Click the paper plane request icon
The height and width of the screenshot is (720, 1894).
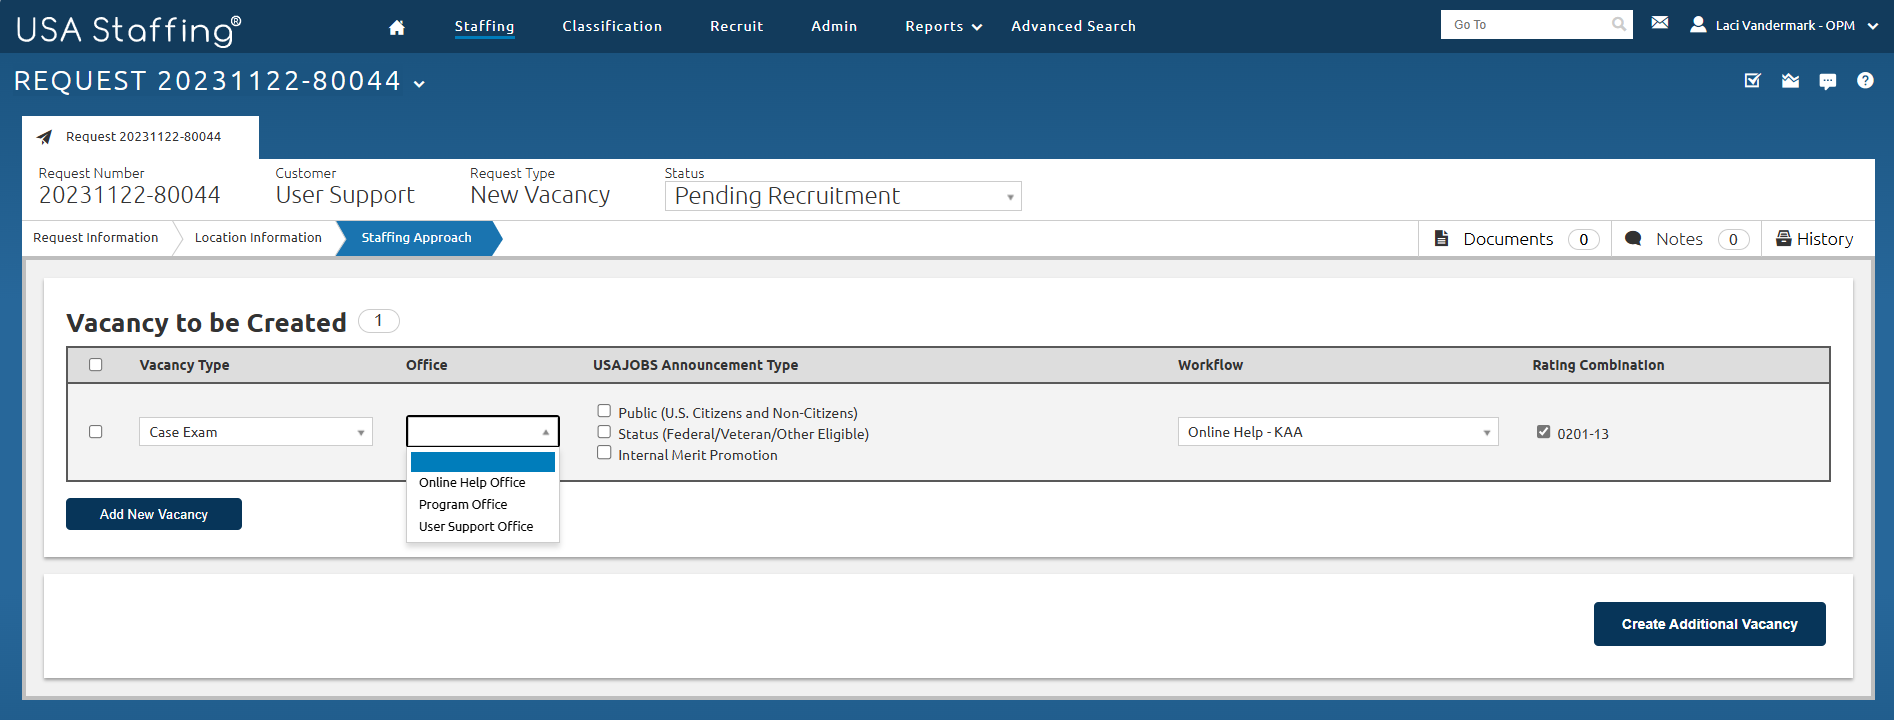[x=44, y=137]
